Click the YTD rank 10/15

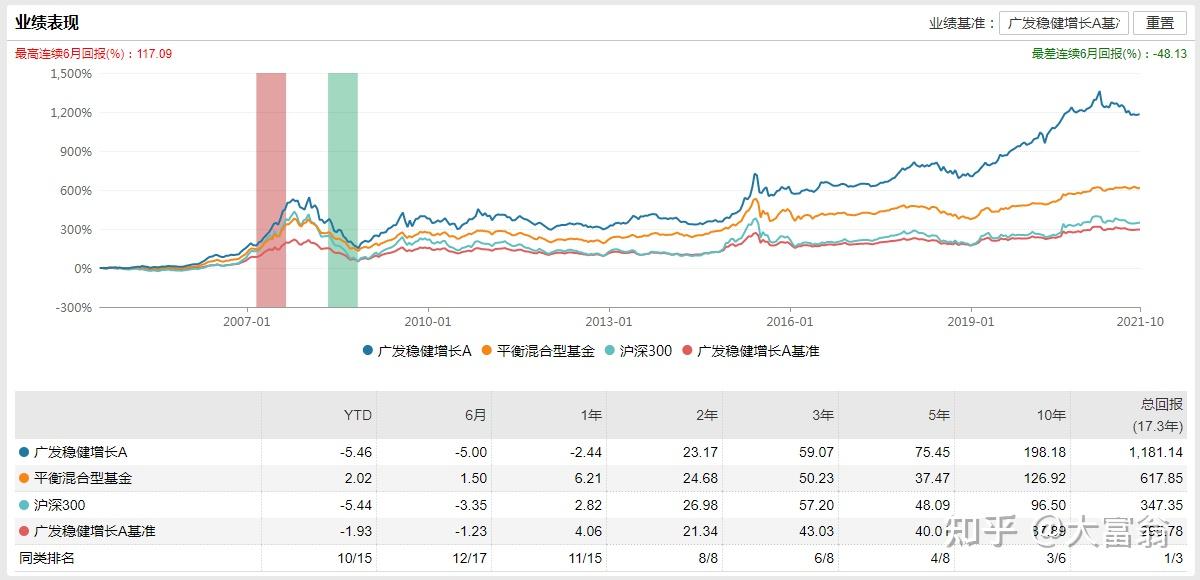pyautogui.click(x=356, y=557)
